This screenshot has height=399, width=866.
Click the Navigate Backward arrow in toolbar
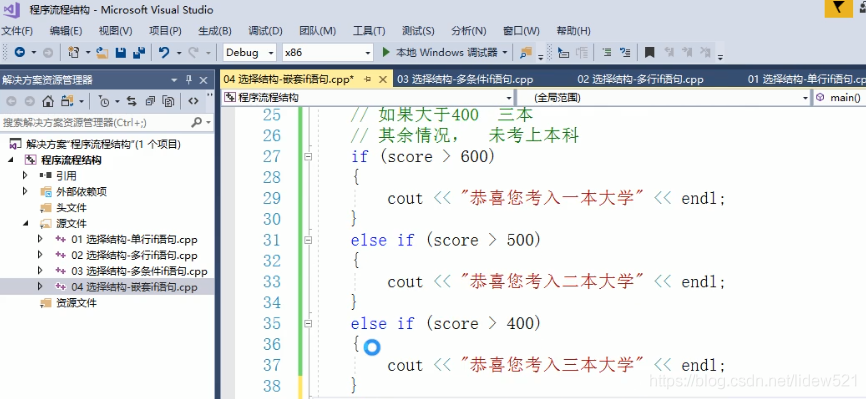(19, 52)
